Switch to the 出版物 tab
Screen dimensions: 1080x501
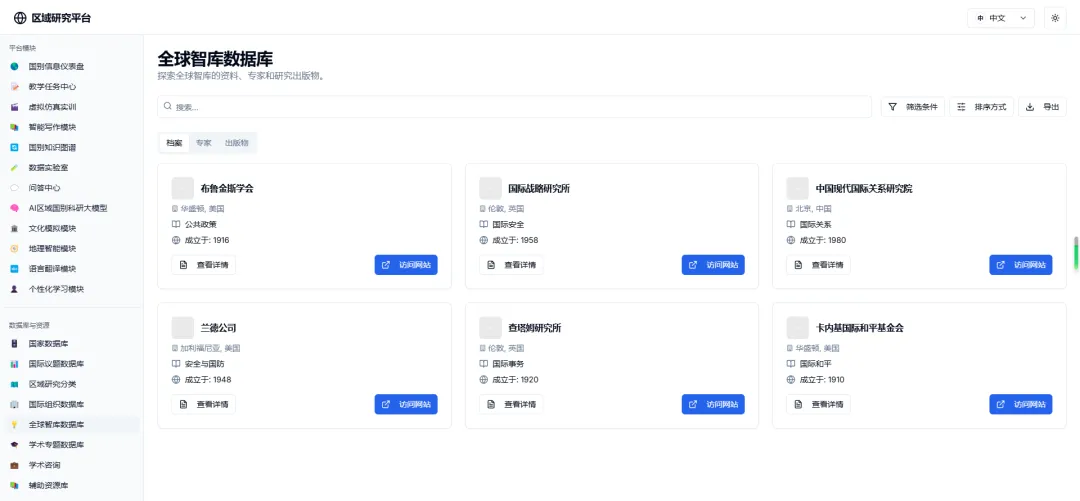236,143
